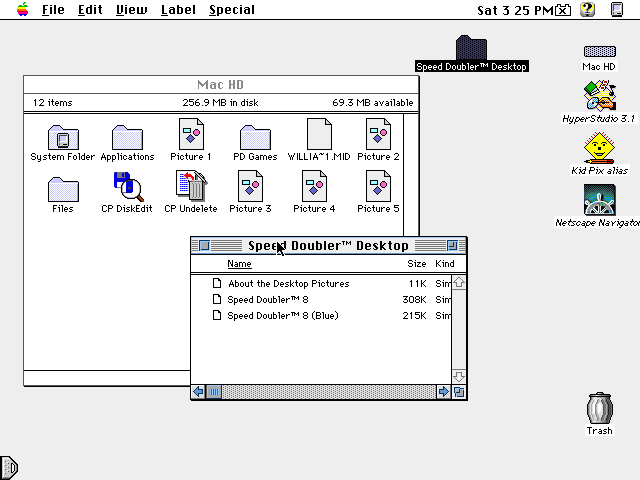Select the Picture 1 file icon
This screenshot has height=480, width=640.
click(191, 134)
